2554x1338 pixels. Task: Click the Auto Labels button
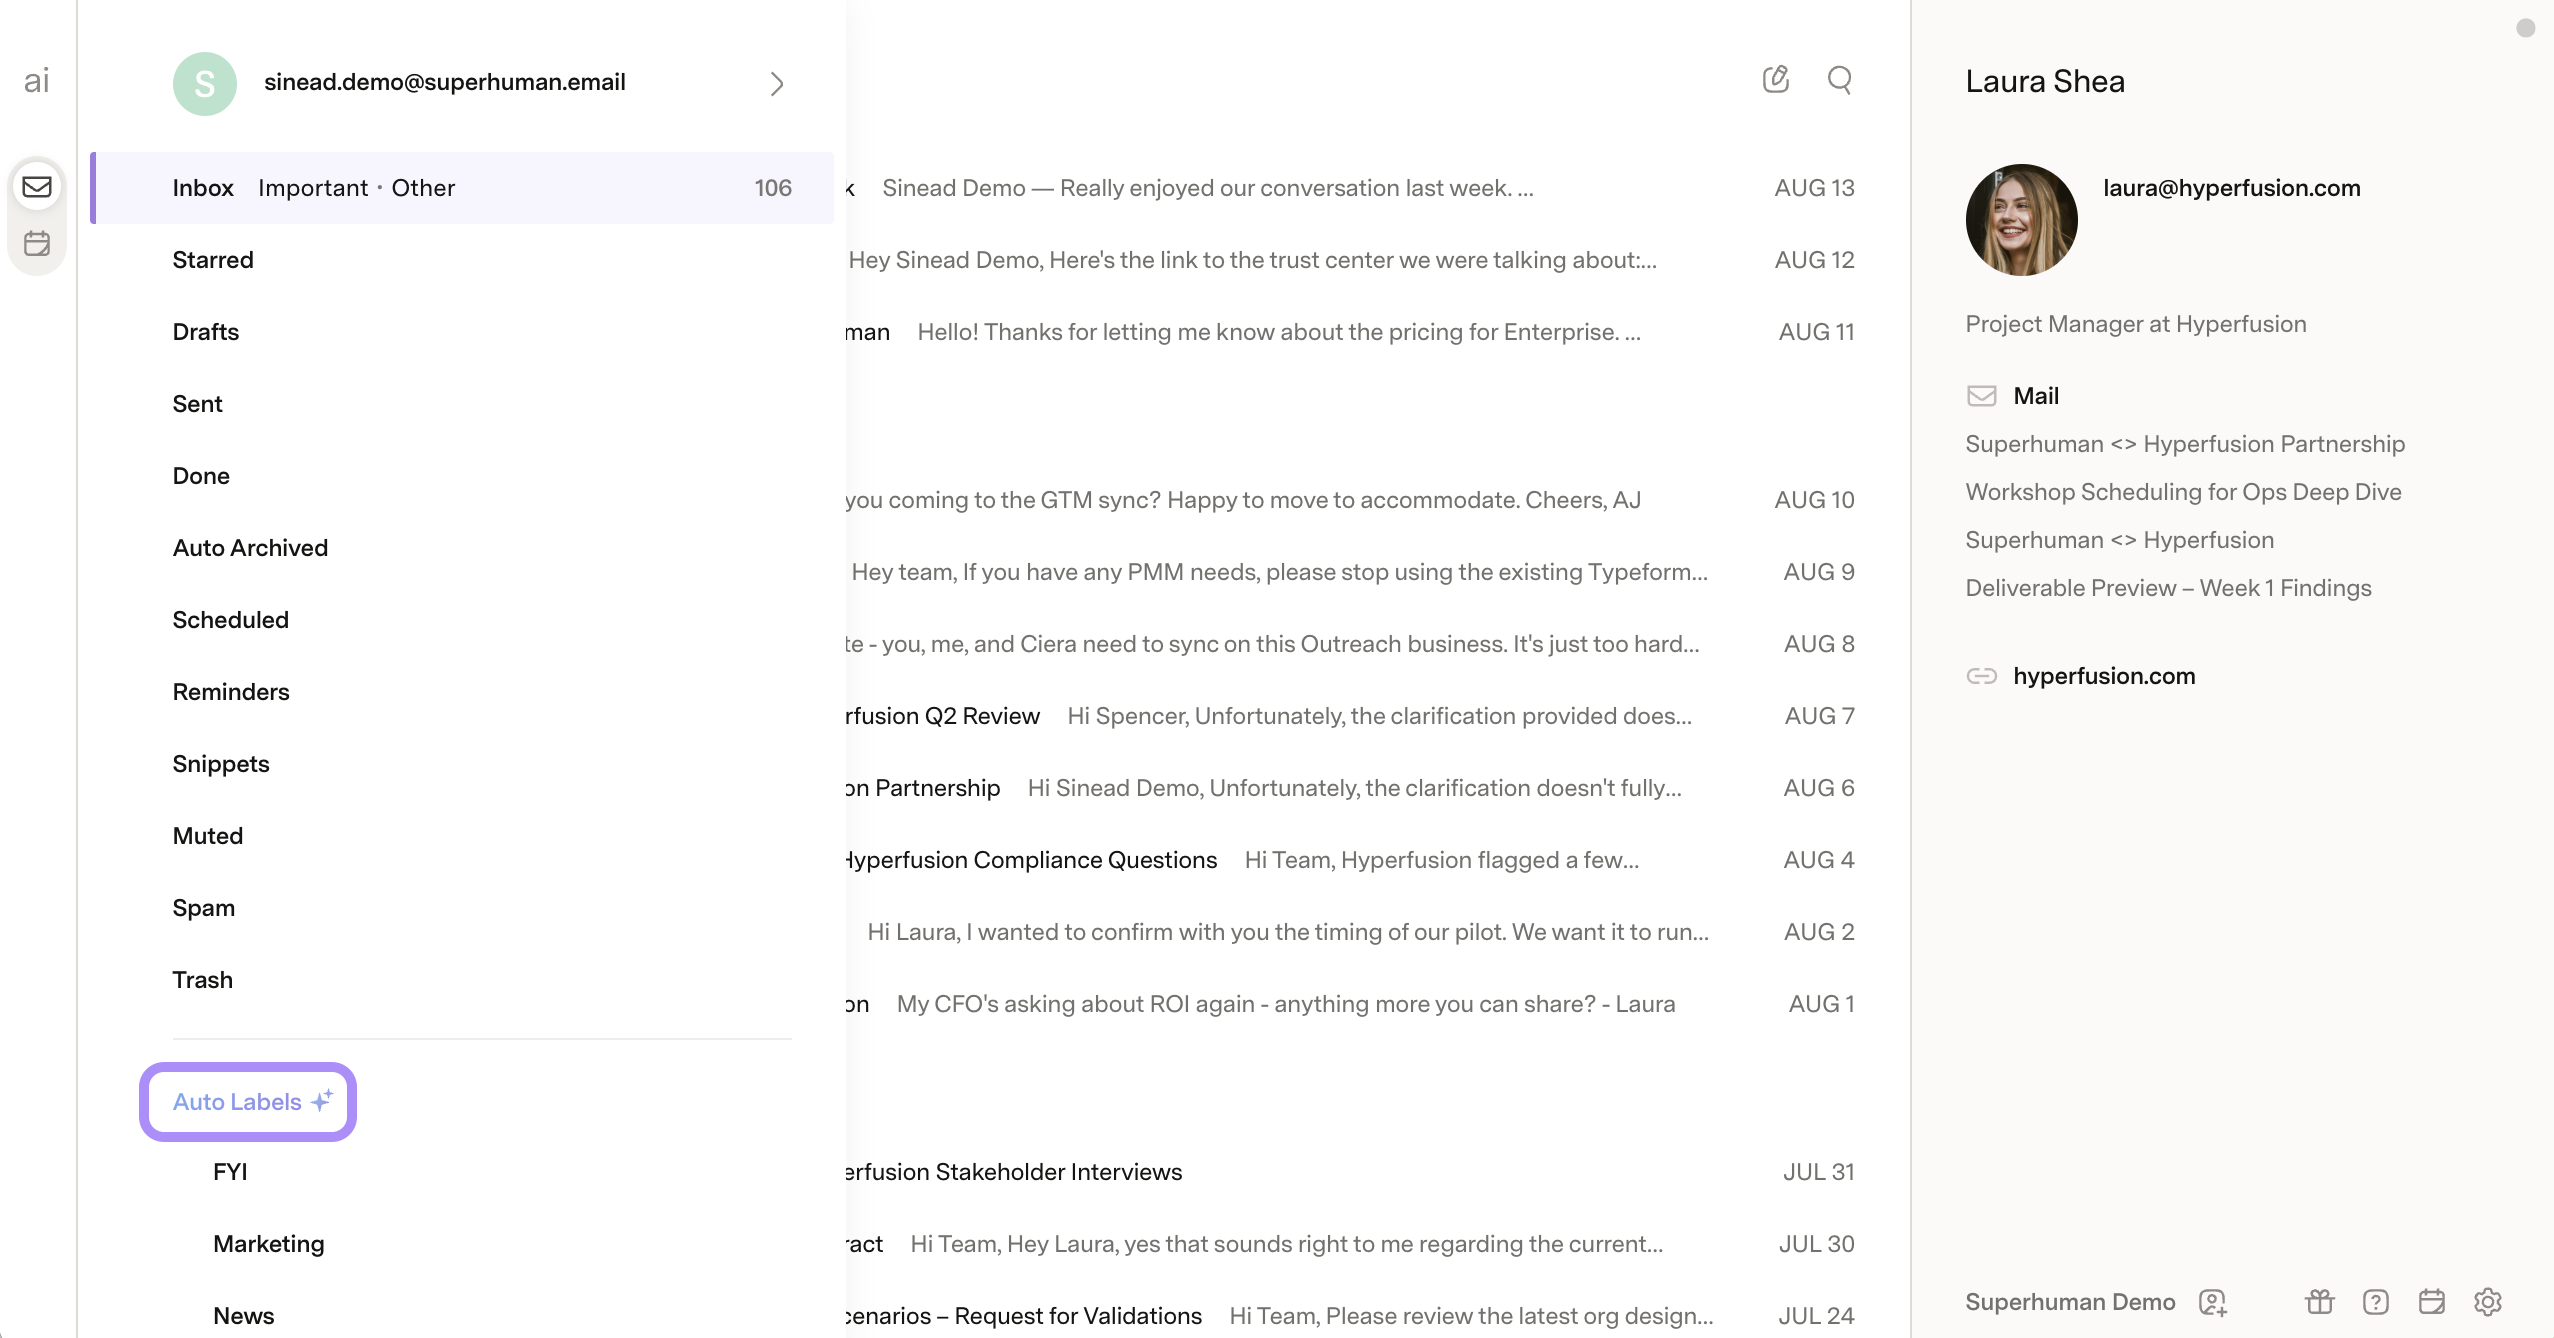(248, 1102)
